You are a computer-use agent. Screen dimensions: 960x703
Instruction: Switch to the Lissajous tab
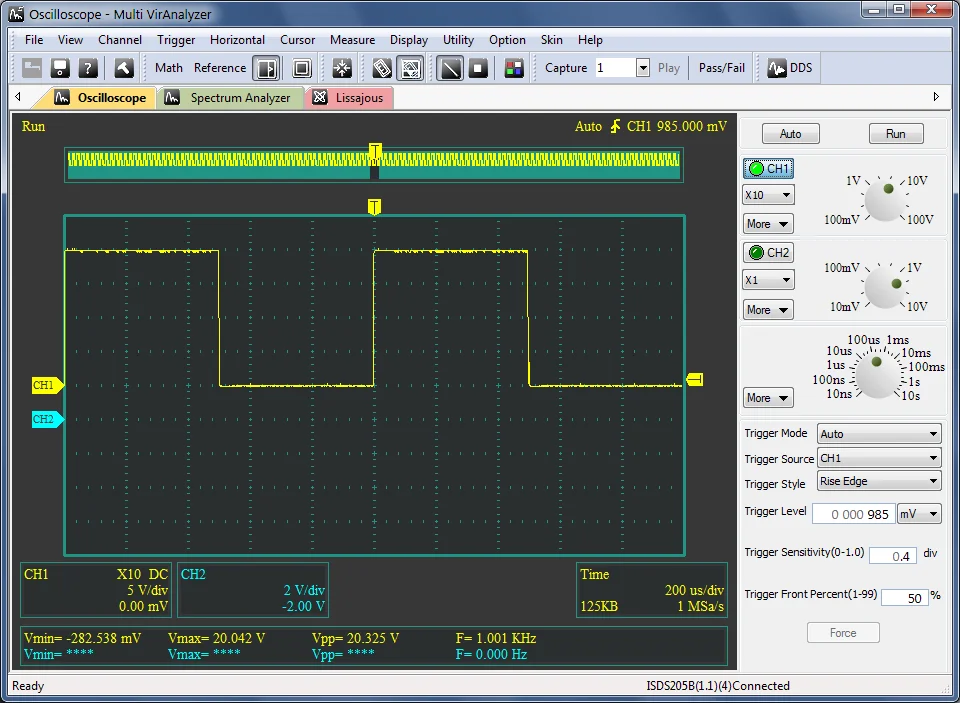(350, 98)
